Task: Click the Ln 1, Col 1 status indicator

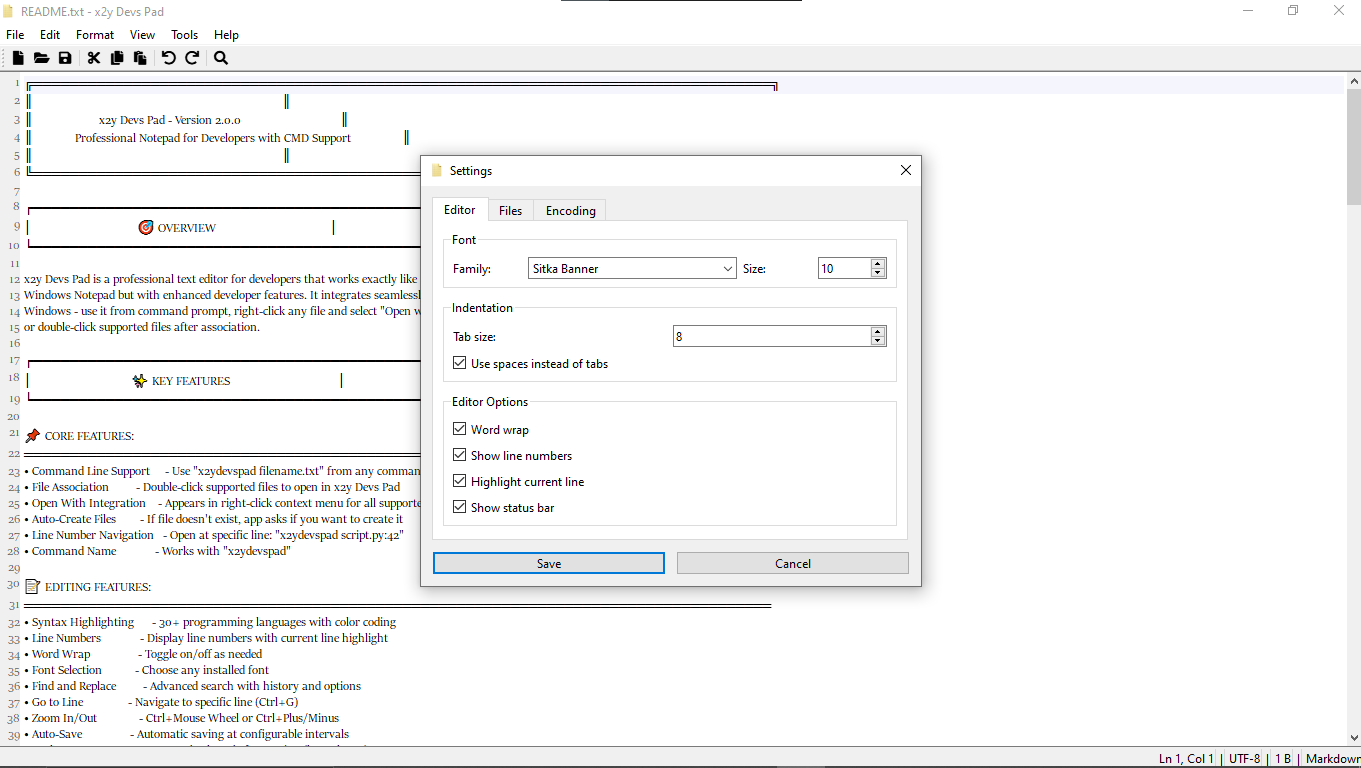Action: coord(1187,759)
